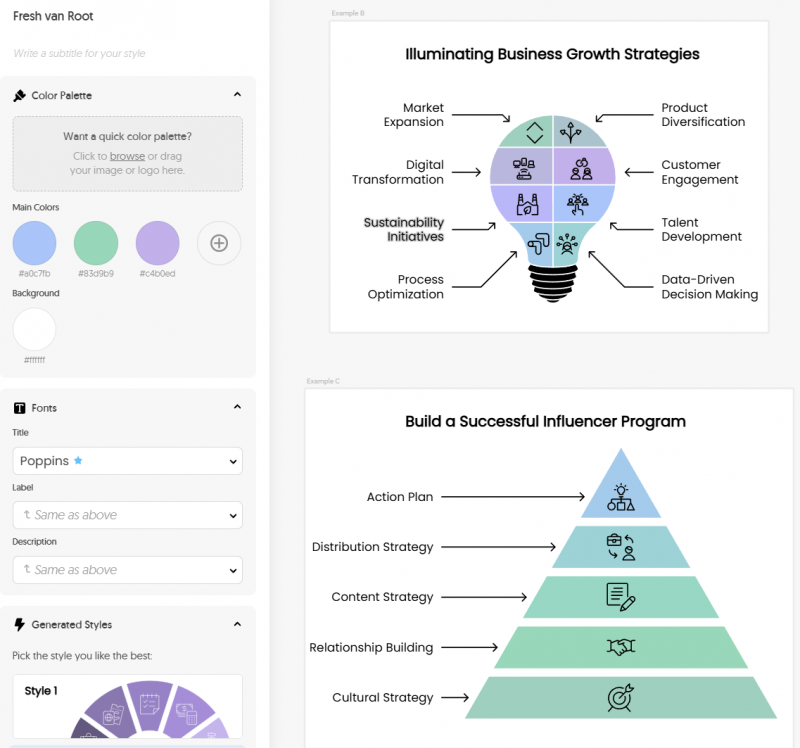
Task: Click the Fonts T icon
Action: tap(19, 408)
